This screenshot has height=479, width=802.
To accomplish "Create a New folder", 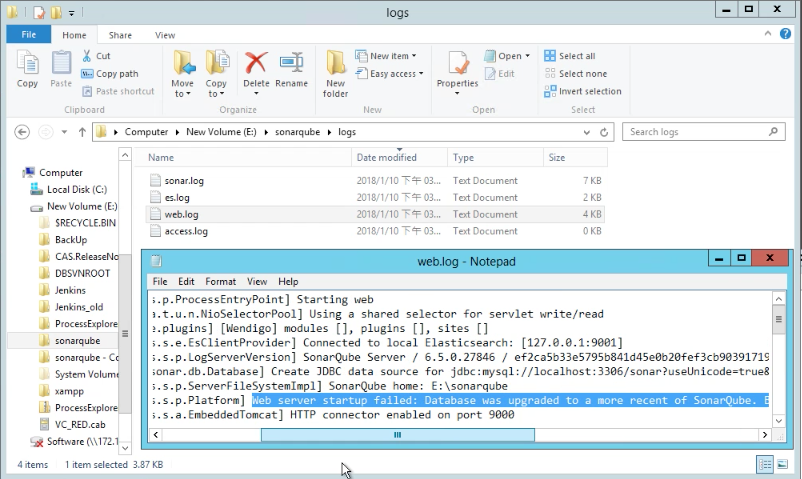I will click(x=336, y=73).
